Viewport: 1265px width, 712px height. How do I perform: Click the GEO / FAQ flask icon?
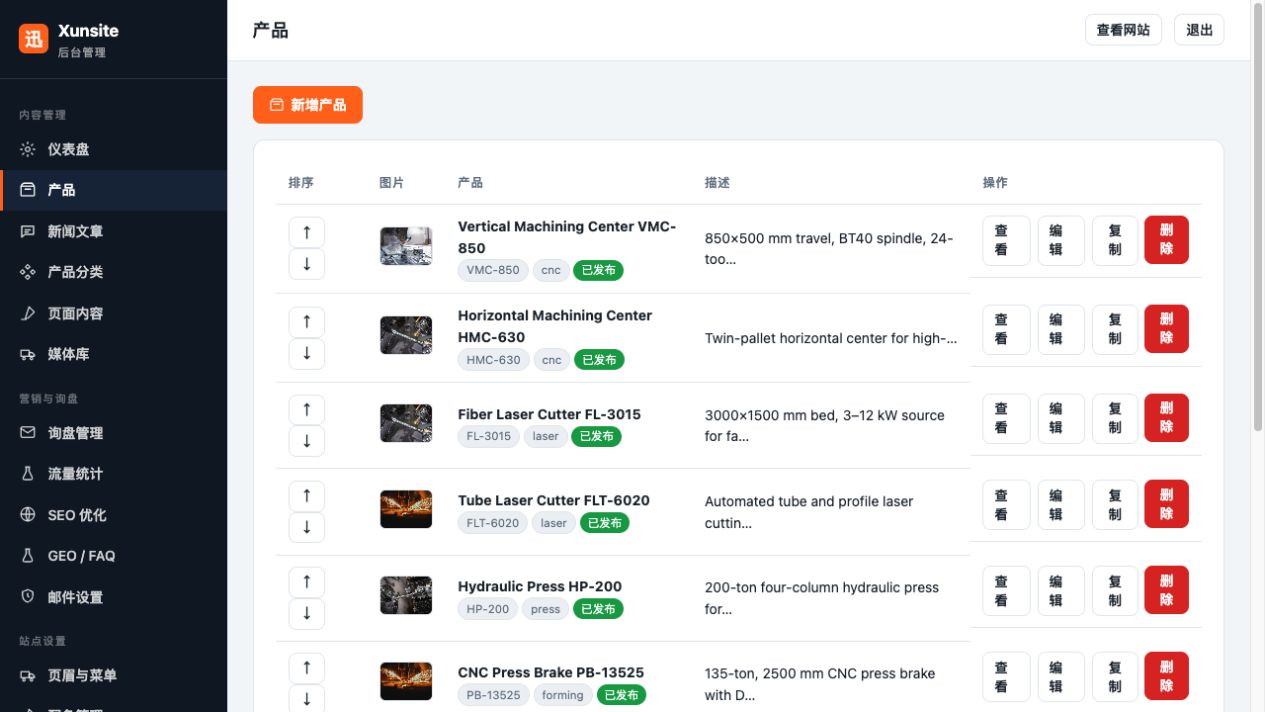pyautogui.click(x=28, y=556)
